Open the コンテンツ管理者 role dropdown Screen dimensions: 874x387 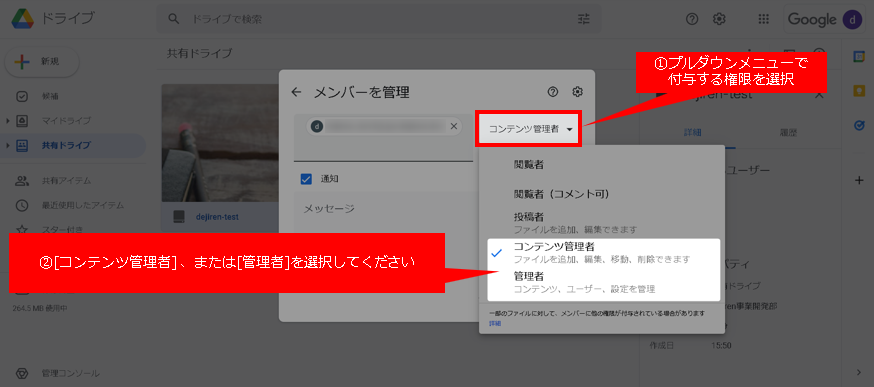click(528, 129)
